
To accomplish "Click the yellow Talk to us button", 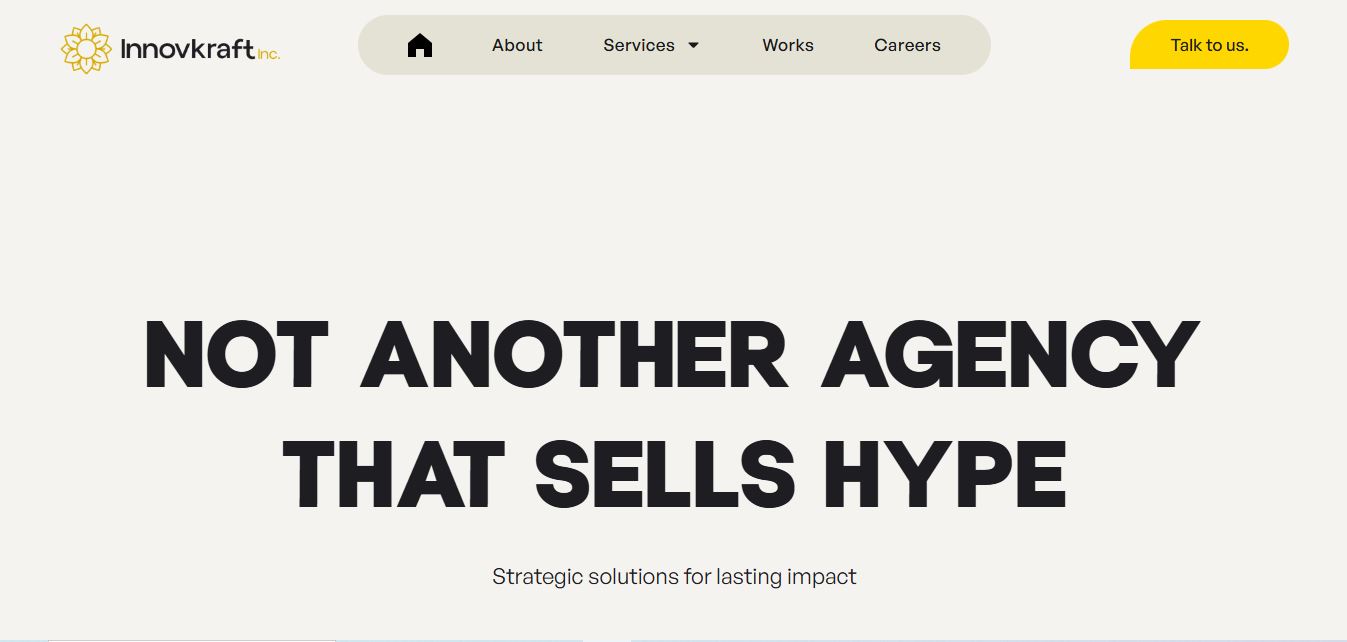I will coord(1209,45).
